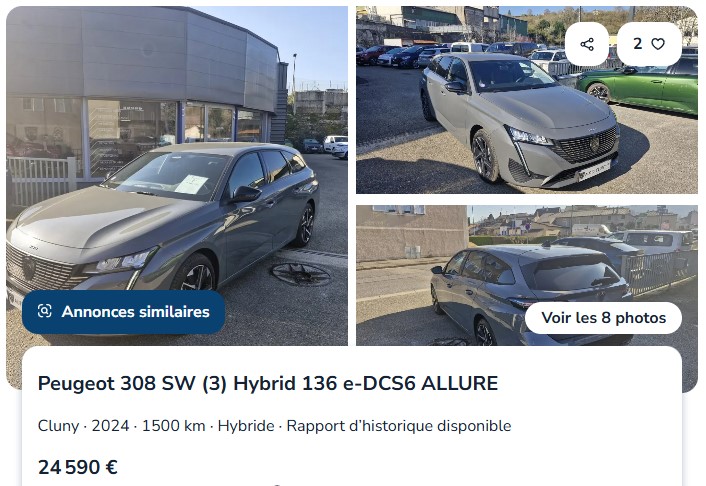706x486 pixels.
Task: Click the Peugeot 308 SW listing title
Action: 268,383
